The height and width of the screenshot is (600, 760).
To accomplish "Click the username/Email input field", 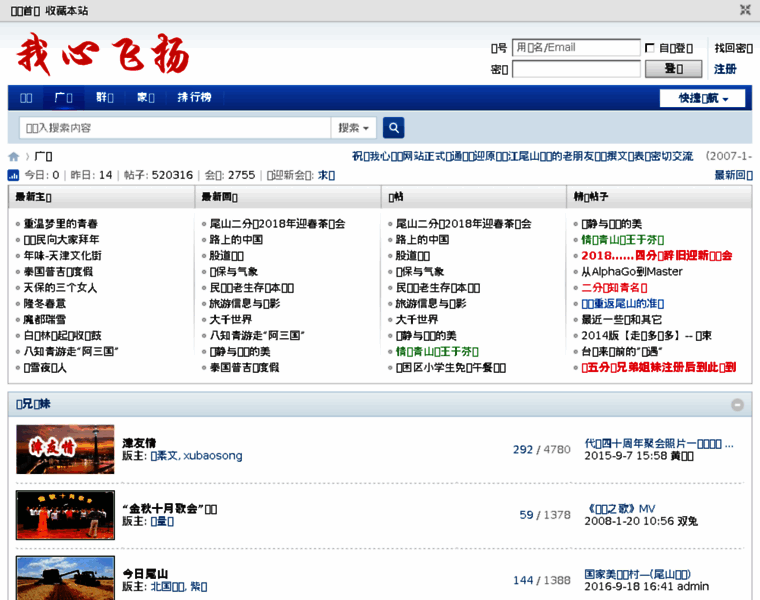I will coord(576,48).
